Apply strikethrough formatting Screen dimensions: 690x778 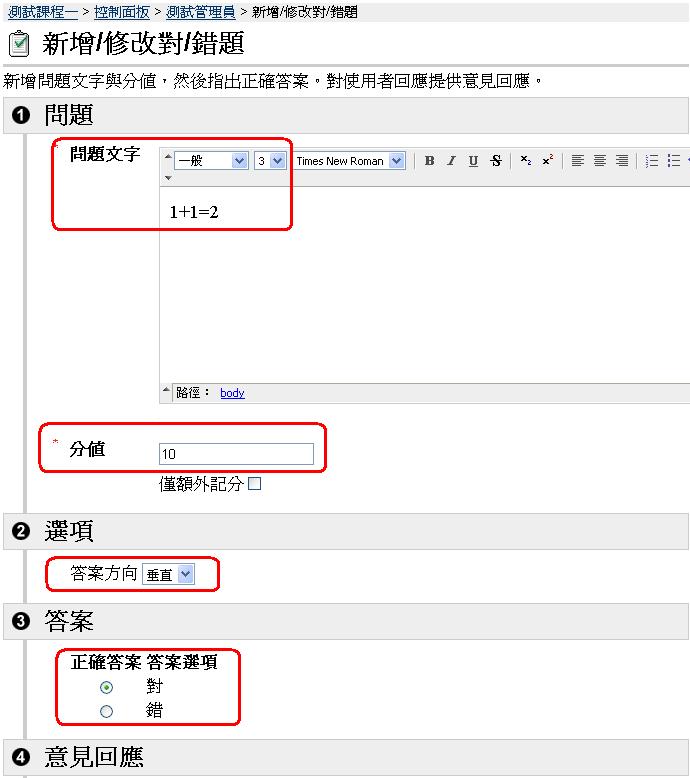[x=496, y=161]
